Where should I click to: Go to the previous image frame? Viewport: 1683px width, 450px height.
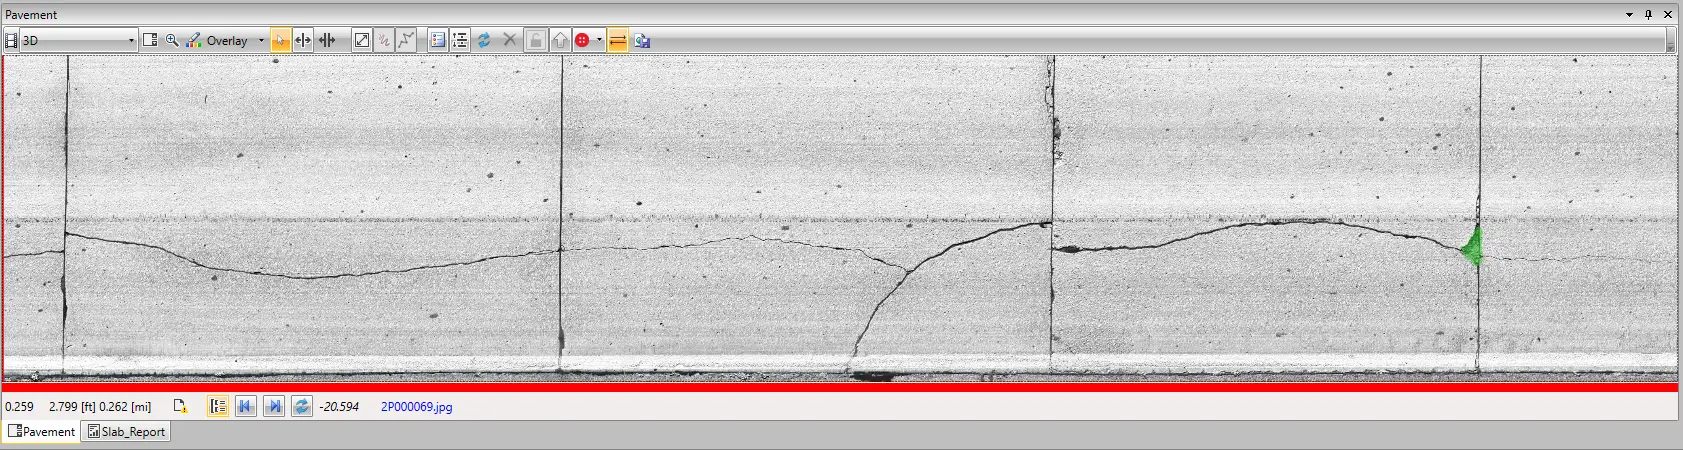tap(246, 406)
